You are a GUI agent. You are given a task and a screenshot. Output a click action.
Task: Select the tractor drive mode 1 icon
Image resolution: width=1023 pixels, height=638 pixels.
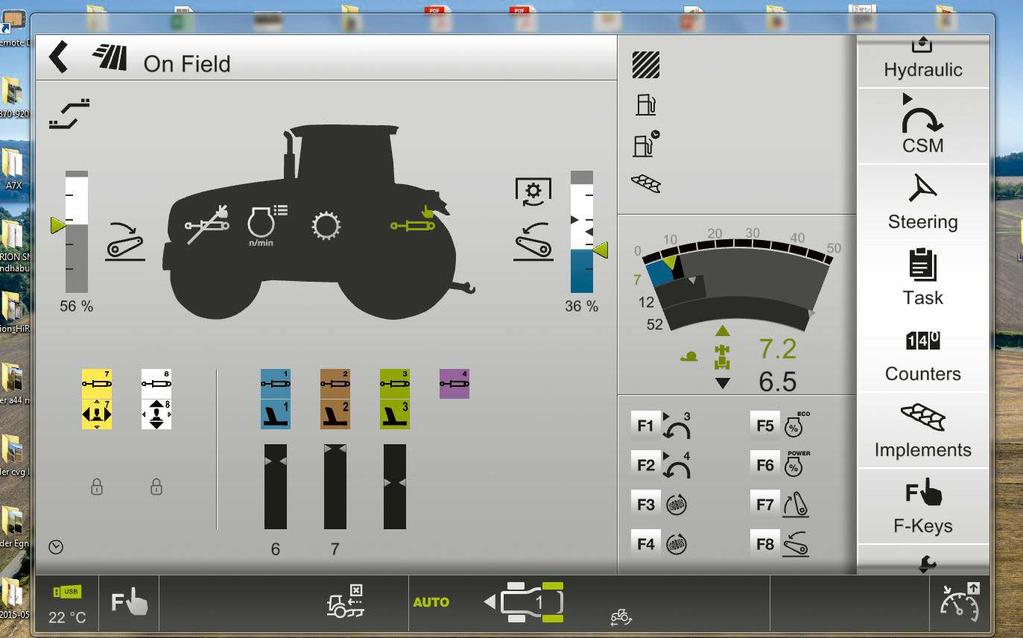pyautogui.click(x=525, y=601)
